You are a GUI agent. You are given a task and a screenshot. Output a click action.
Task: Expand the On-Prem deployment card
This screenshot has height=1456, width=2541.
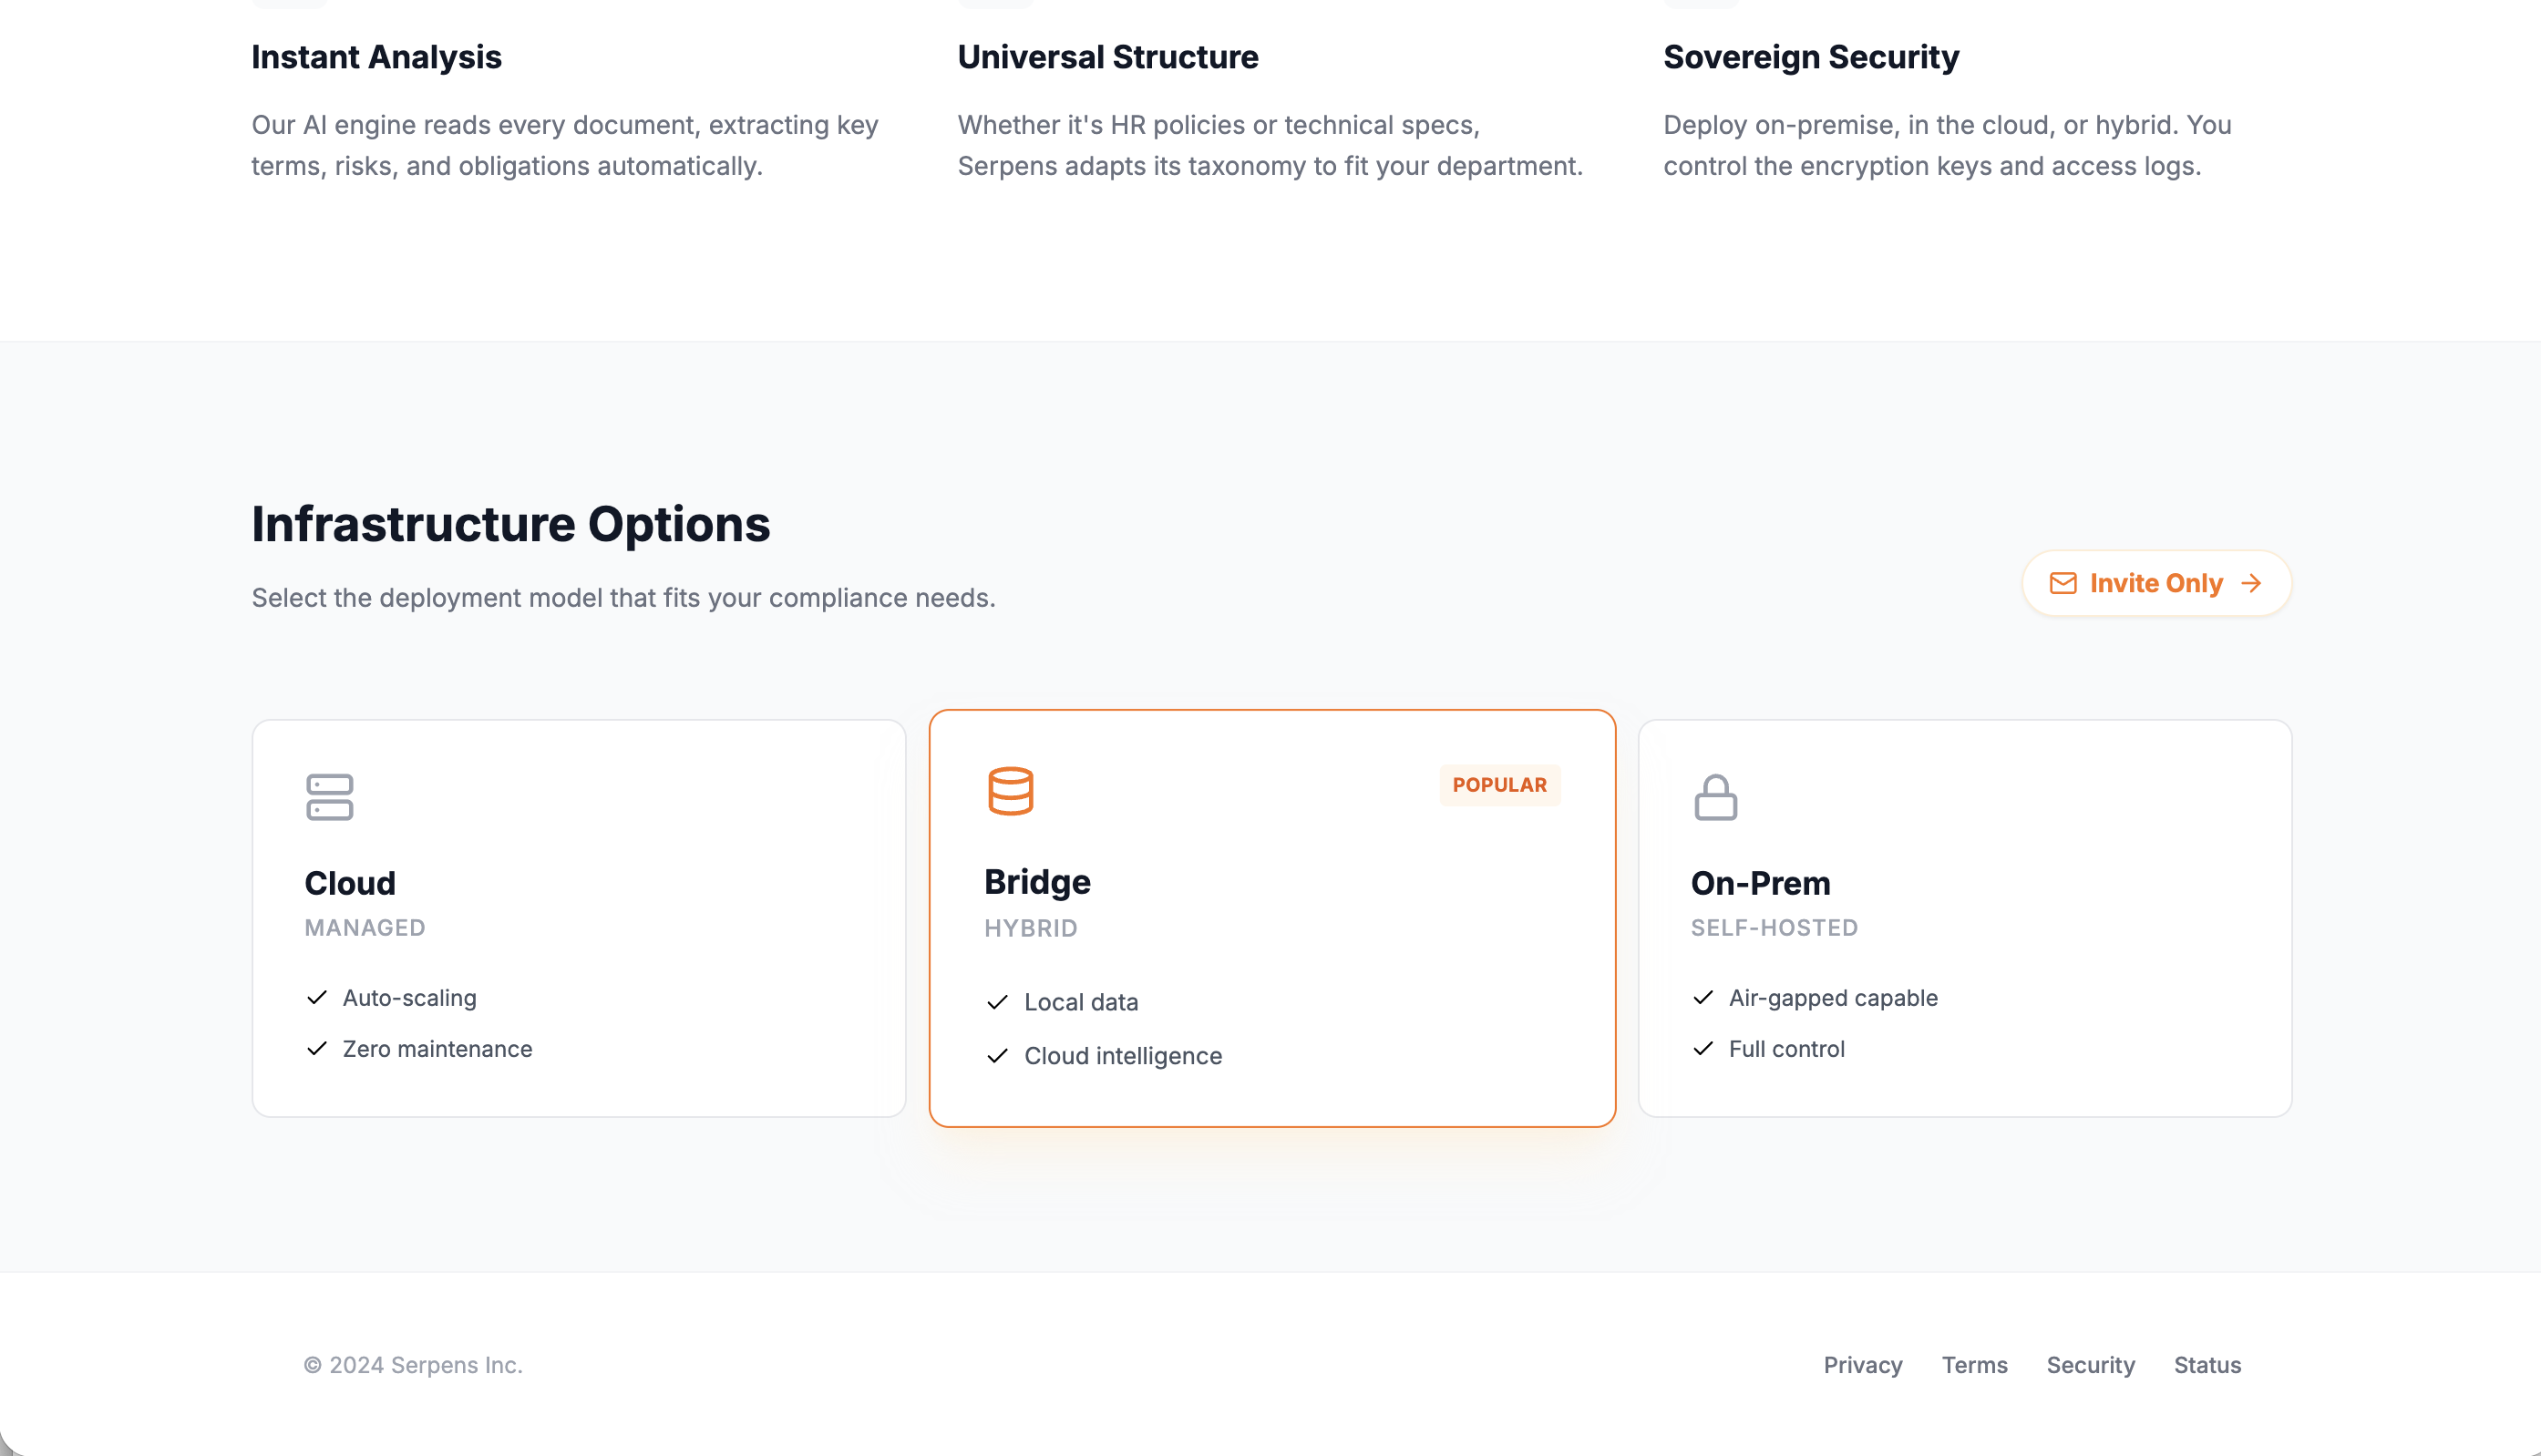[1965, 920]
